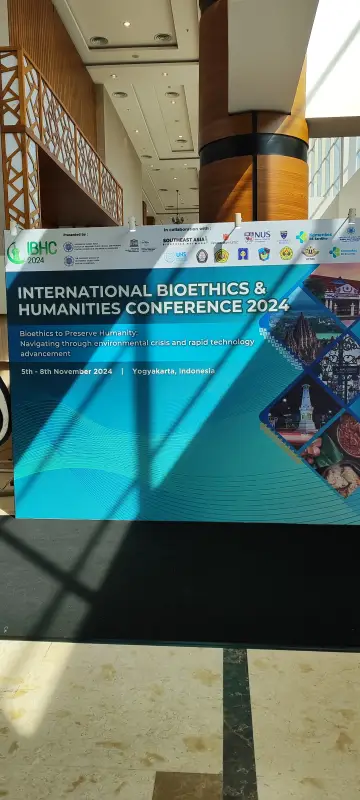Click the '5th - 8th November 2024' date
This screenshot has width=360, height=800.
coord(67,371)
